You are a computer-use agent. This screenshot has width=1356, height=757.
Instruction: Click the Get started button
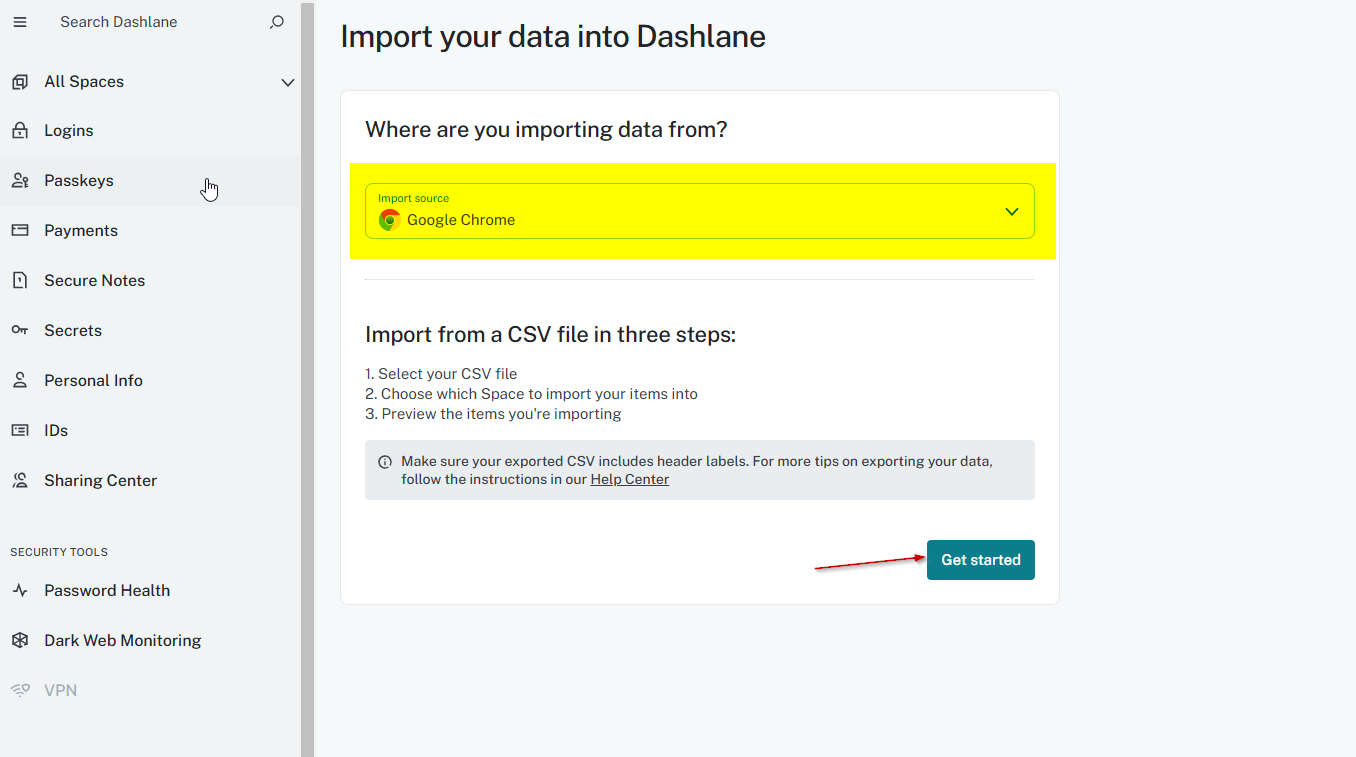point(981,560)
